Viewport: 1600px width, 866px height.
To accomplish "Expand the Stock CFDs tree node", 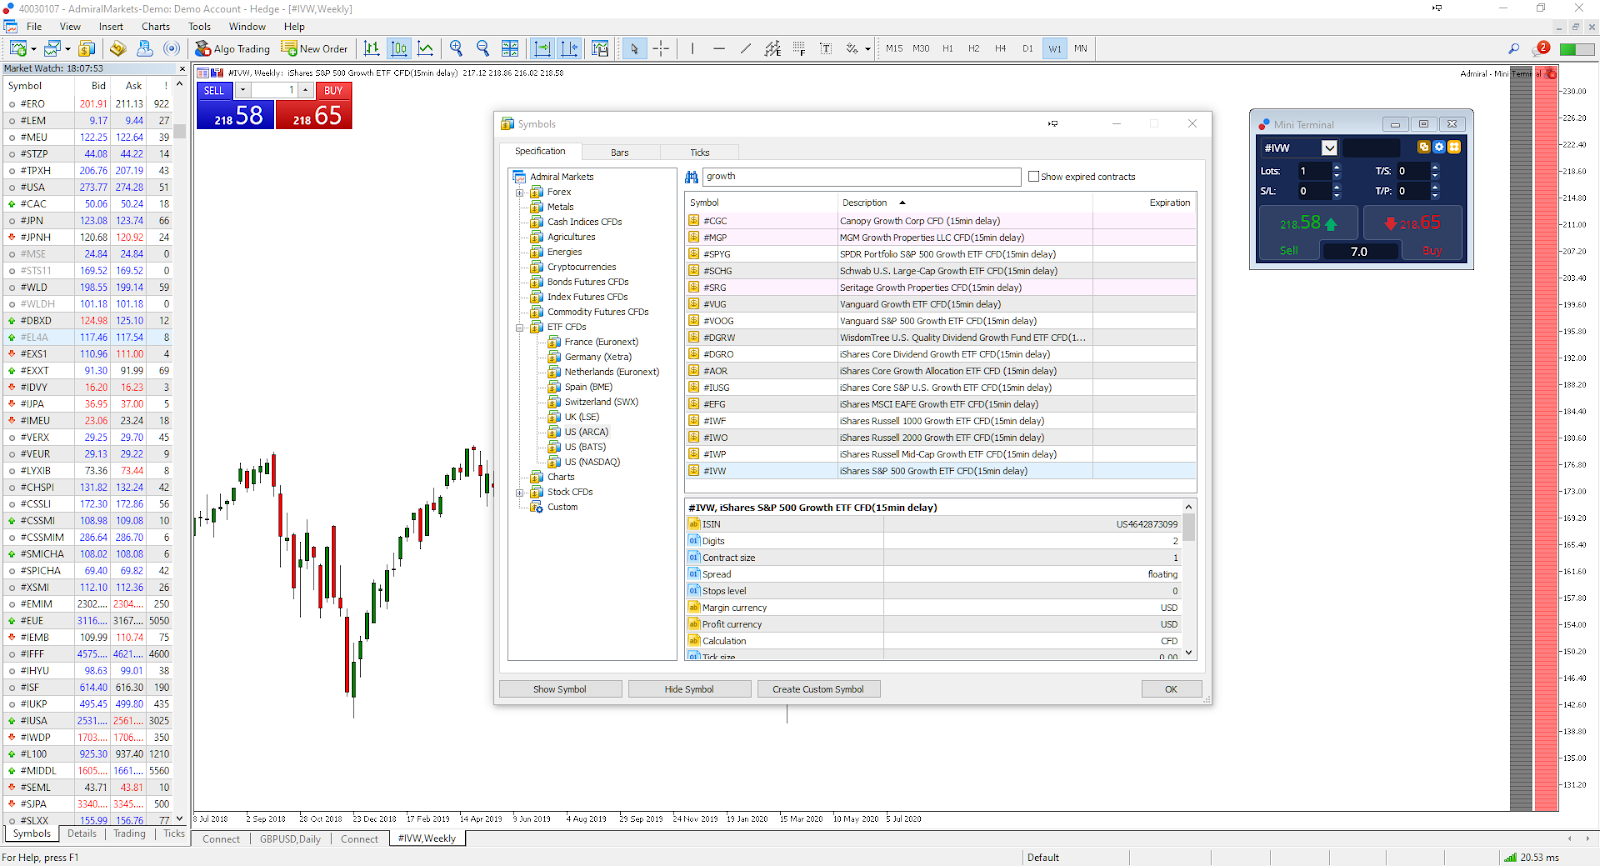I will pos(520,492).
